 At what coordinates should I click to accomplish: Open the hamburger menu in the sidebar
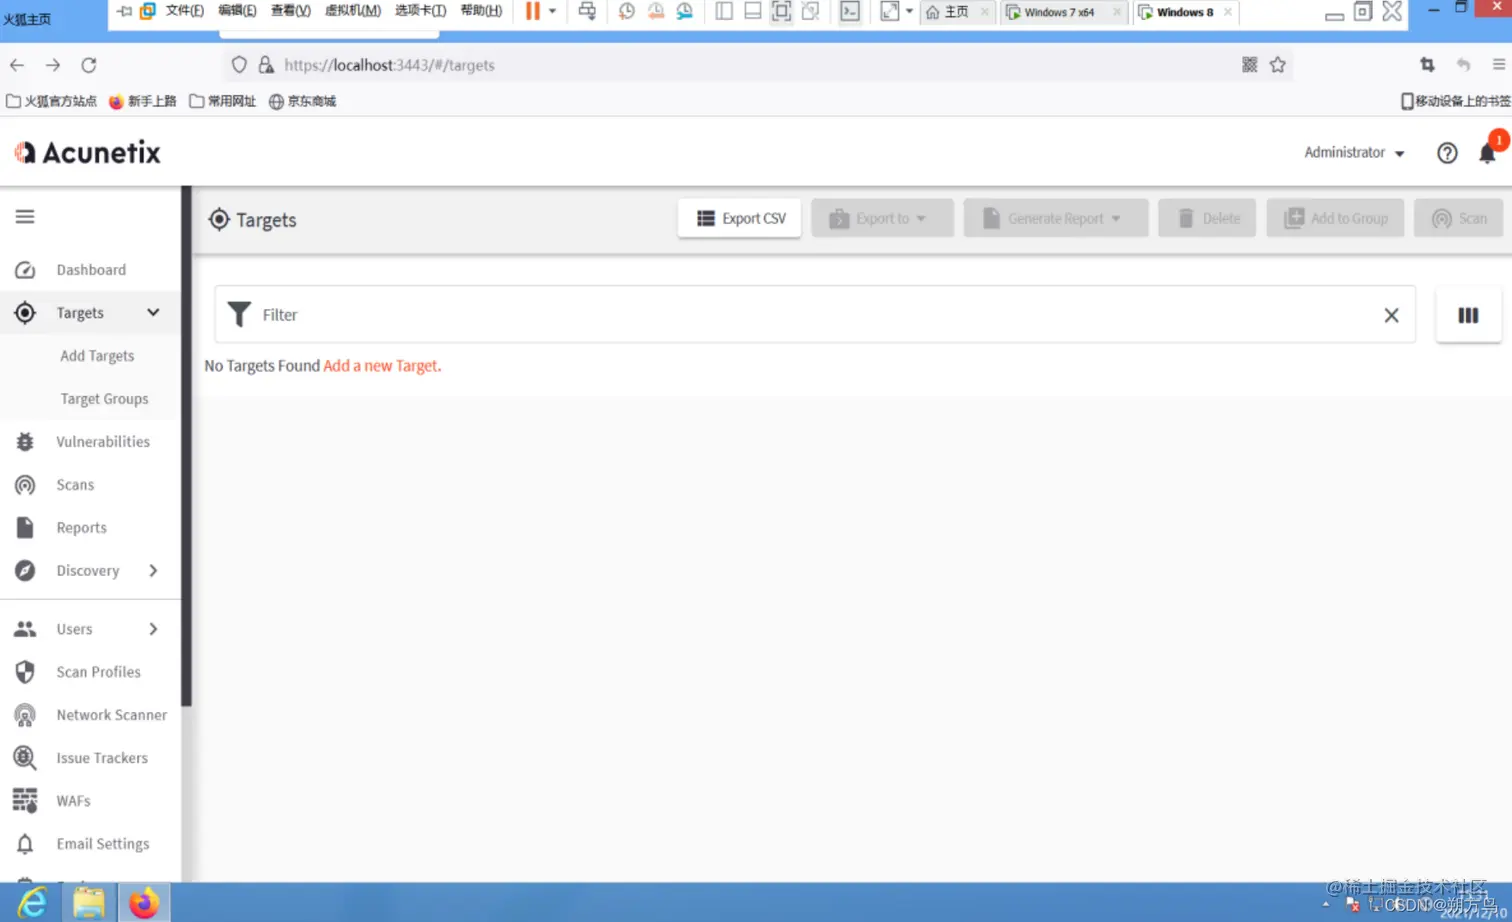(25, 217)
